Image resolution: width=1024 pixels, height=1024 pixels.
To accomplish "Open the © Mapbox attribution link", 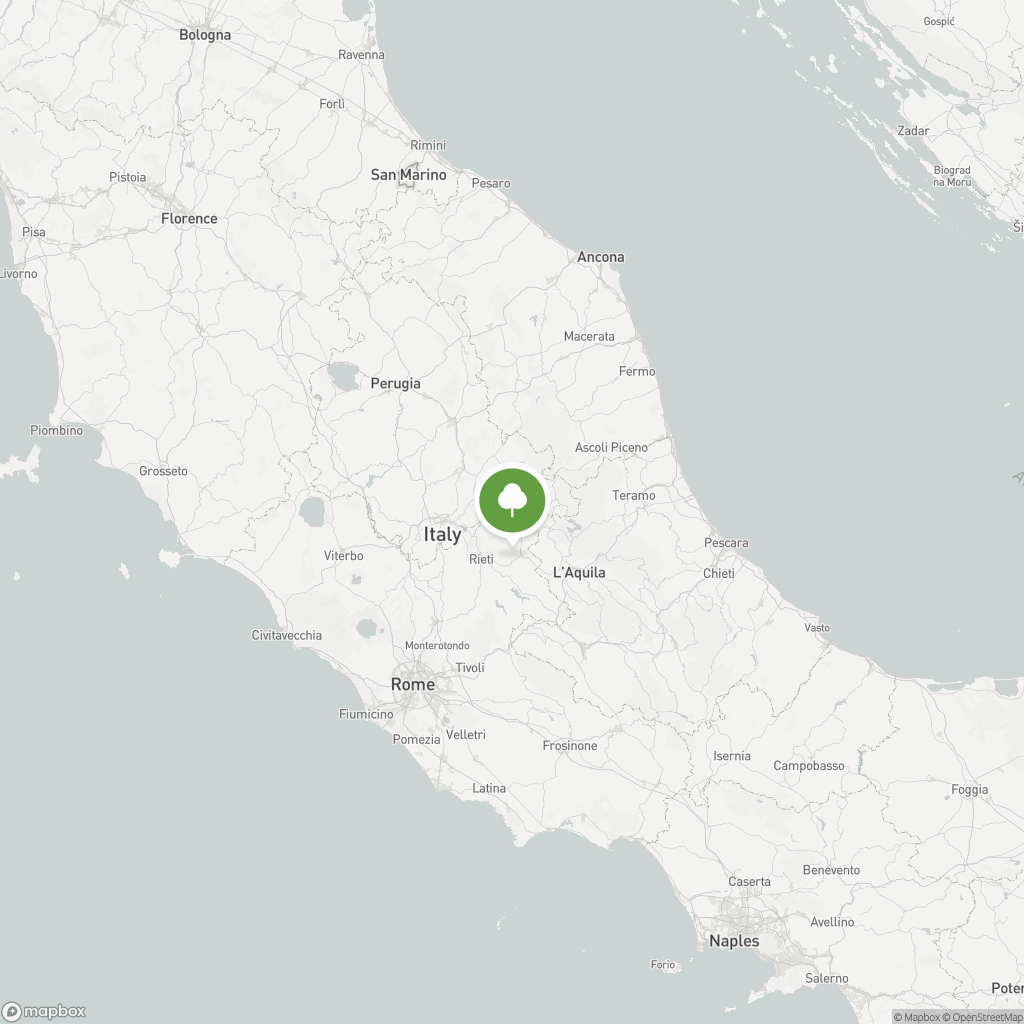I will (917, 1017).
